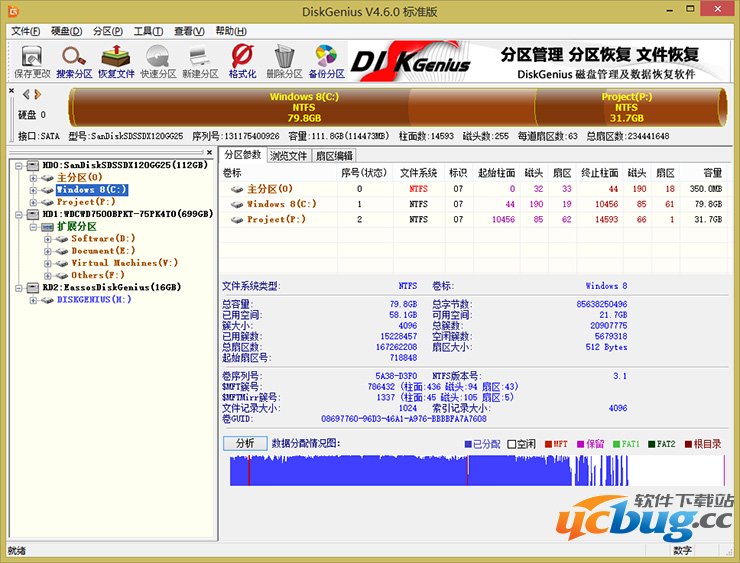740x563 pixels.
Task: Click the 79.8GB capacity cell in table
Action: (708, 204)
